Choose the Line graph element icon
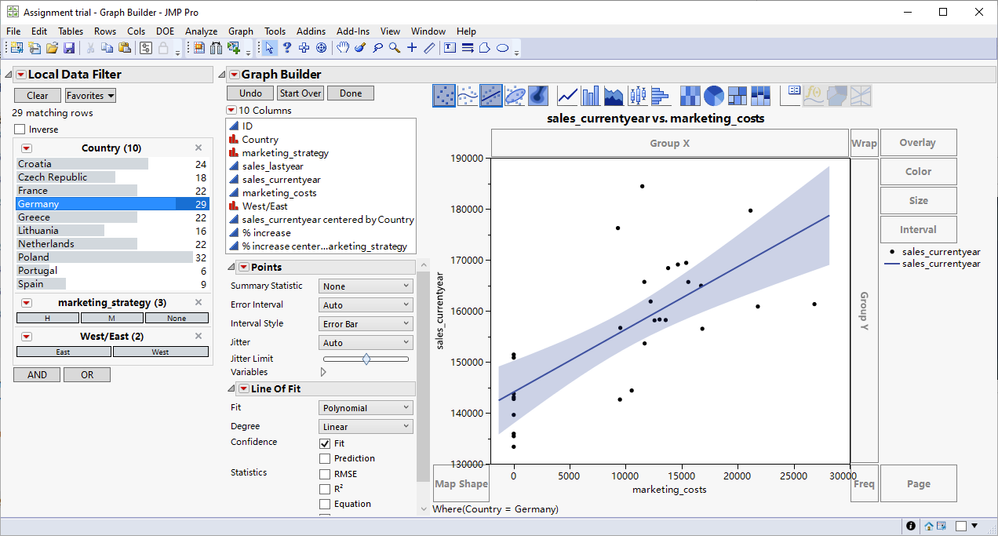998x536 pixels. pos(567,95)
